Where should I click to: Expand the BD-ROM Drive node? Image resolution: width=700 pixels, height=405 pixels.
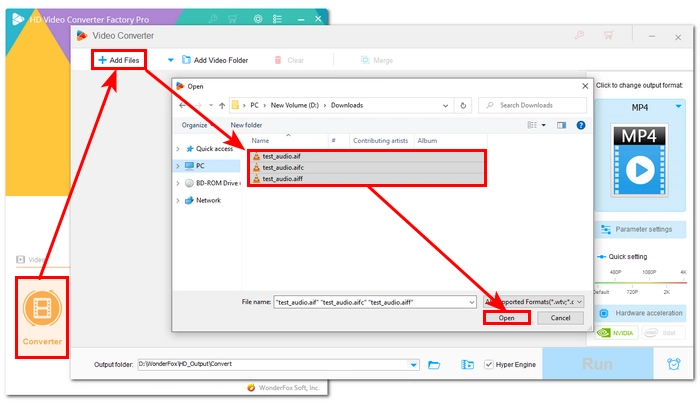(178, 183)
